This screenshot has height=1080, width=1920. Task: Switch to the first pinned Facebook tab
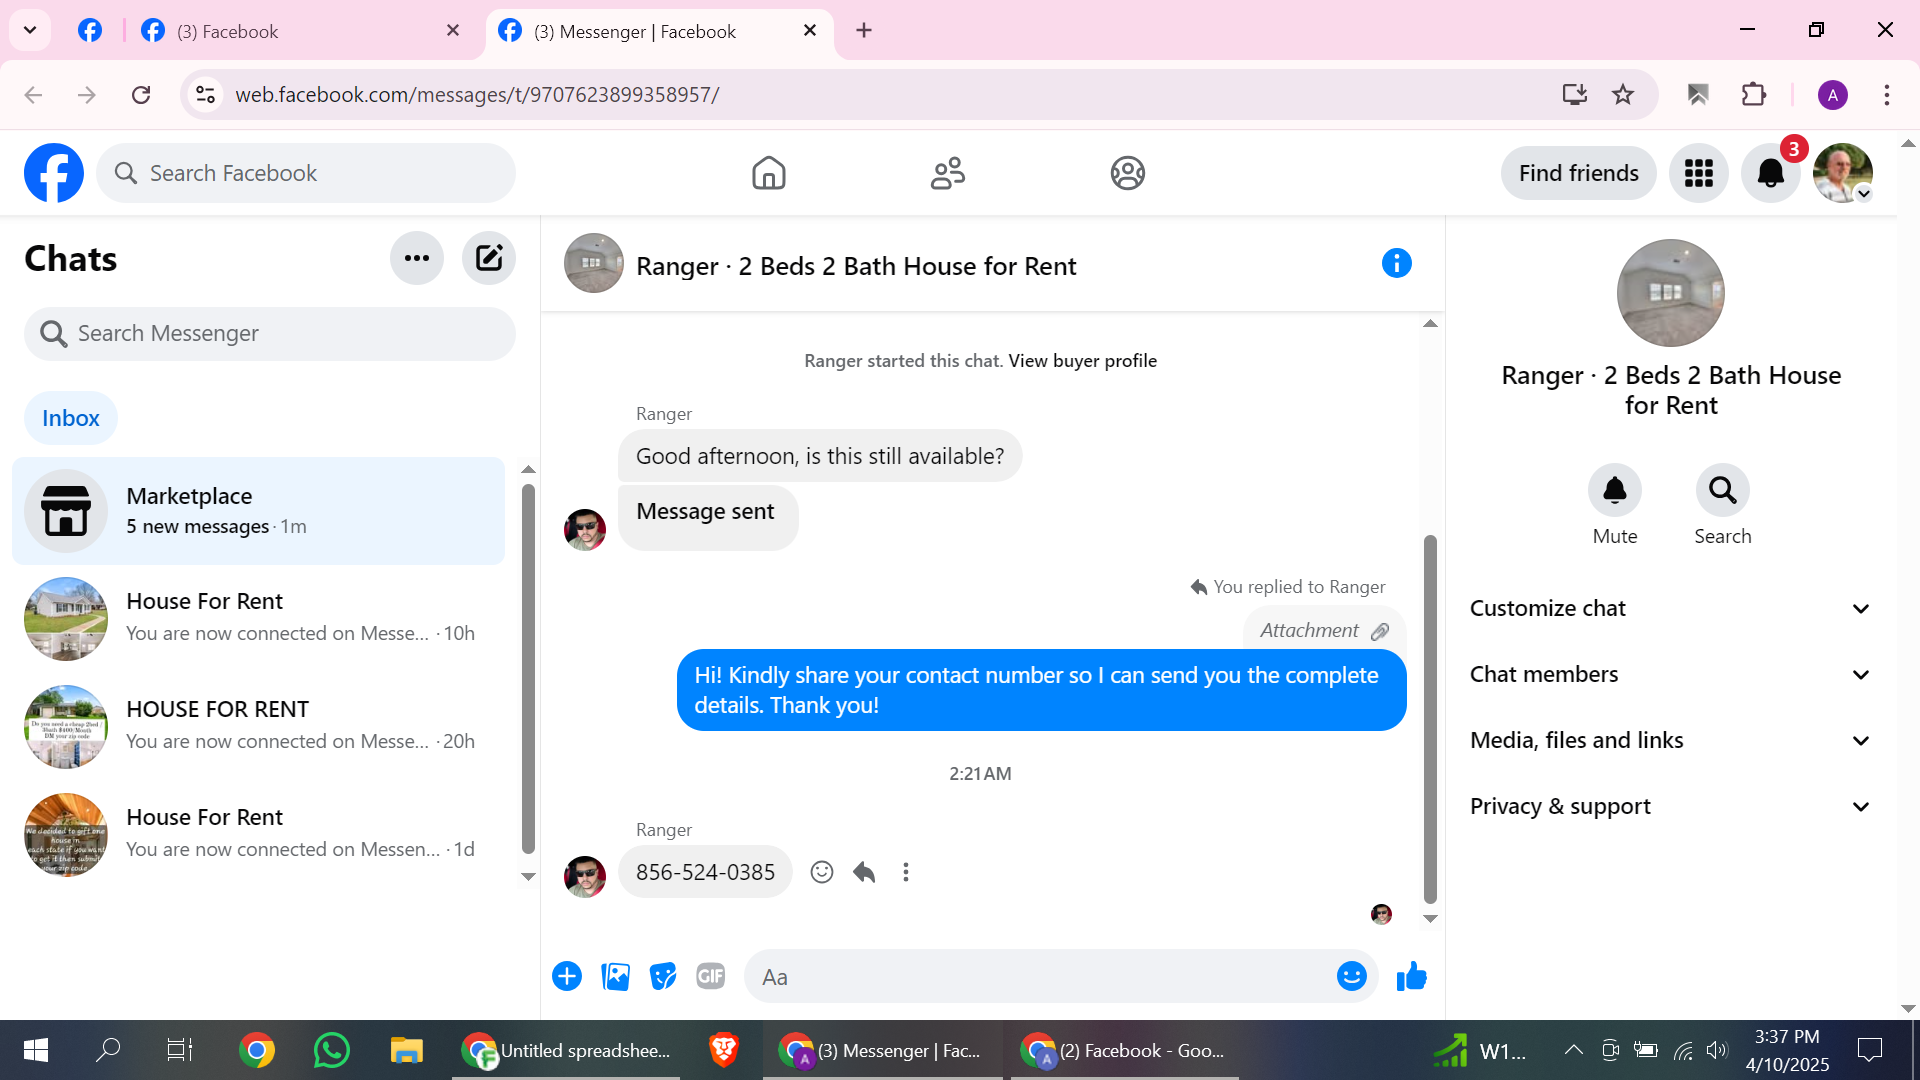[x=90, y=31]
